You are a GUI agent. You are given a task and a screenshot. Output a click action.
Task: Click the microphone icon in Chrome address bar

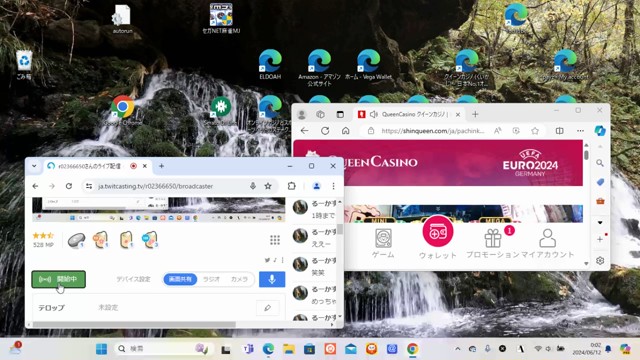(253, 186)
